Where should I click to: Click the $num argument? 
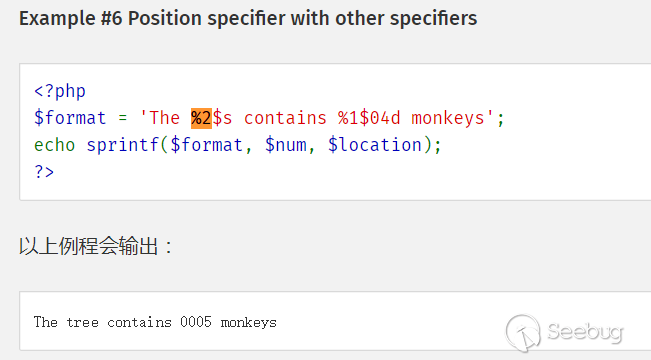point(286,145)
